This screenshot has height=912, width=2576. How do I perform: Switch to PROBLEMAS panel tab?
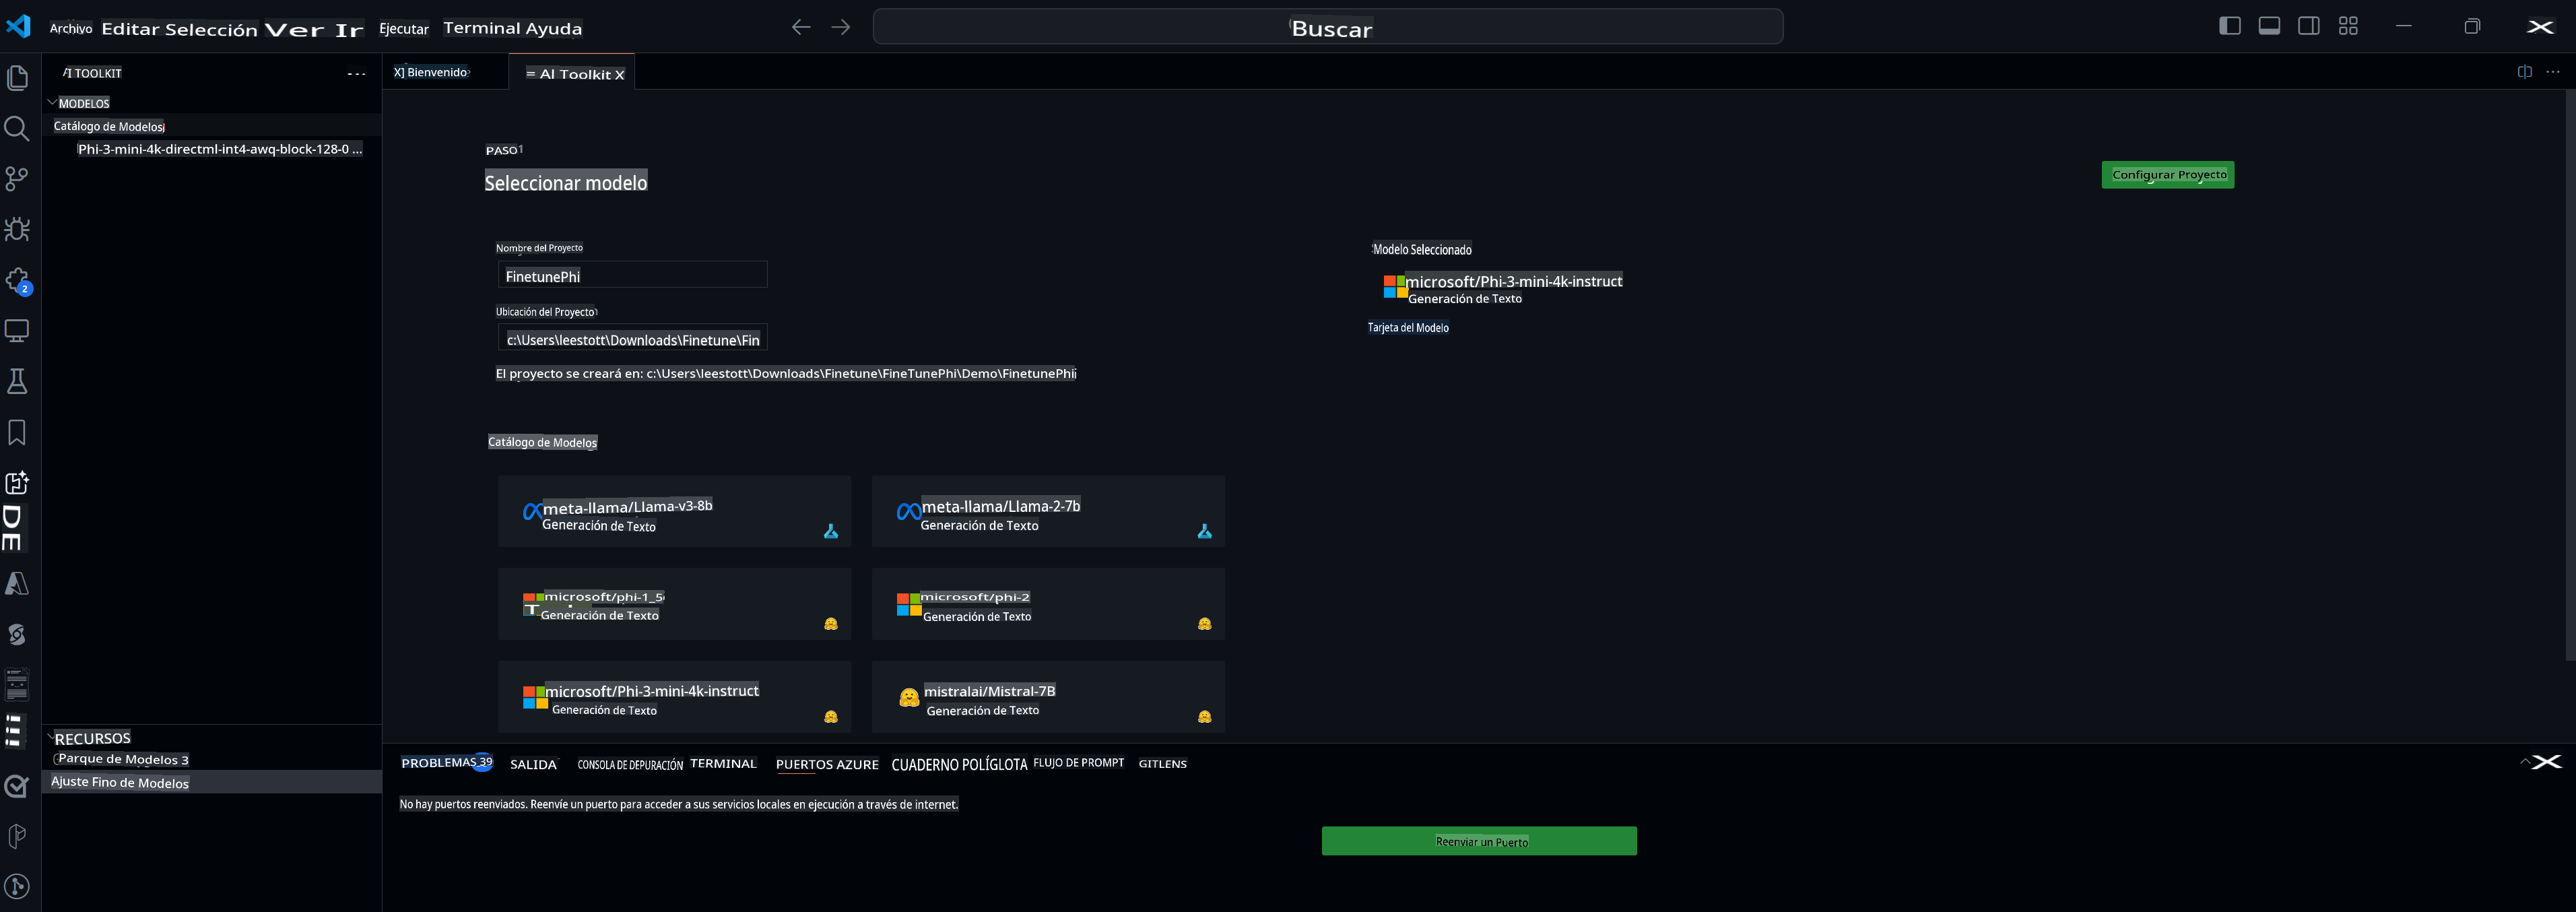[x=447, y=762]
